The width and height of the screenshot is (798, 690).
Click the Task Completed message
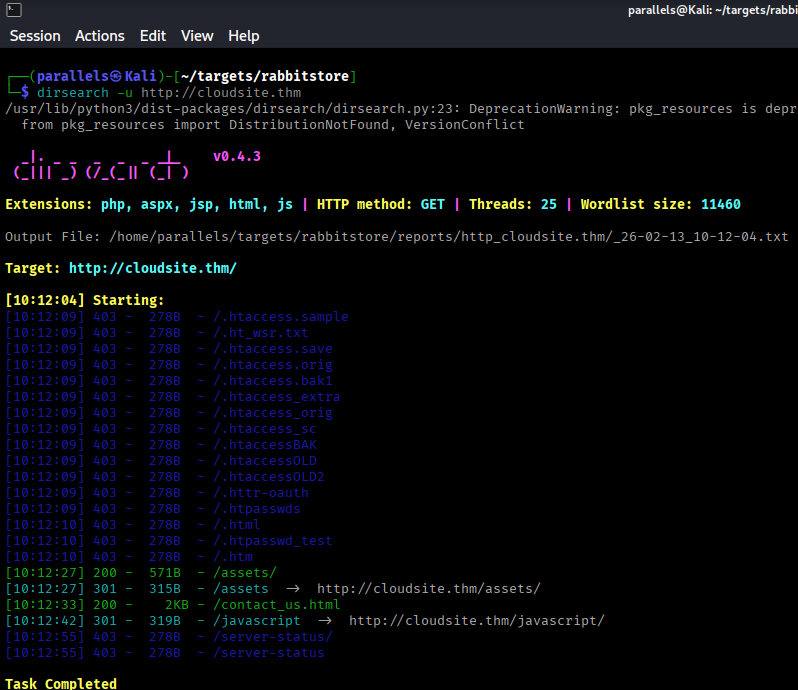(61, 683)
